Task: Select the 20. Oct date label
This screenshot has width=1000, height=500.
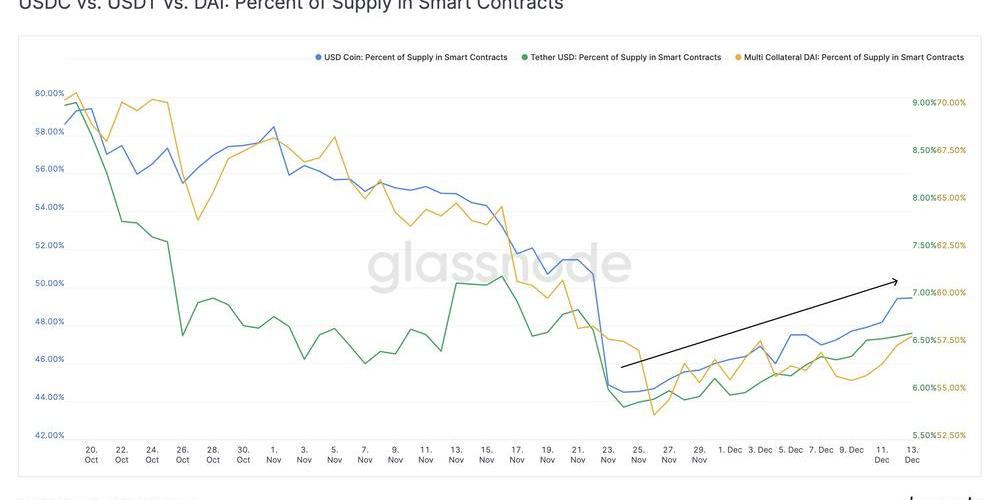Action: tap(91, 454)
